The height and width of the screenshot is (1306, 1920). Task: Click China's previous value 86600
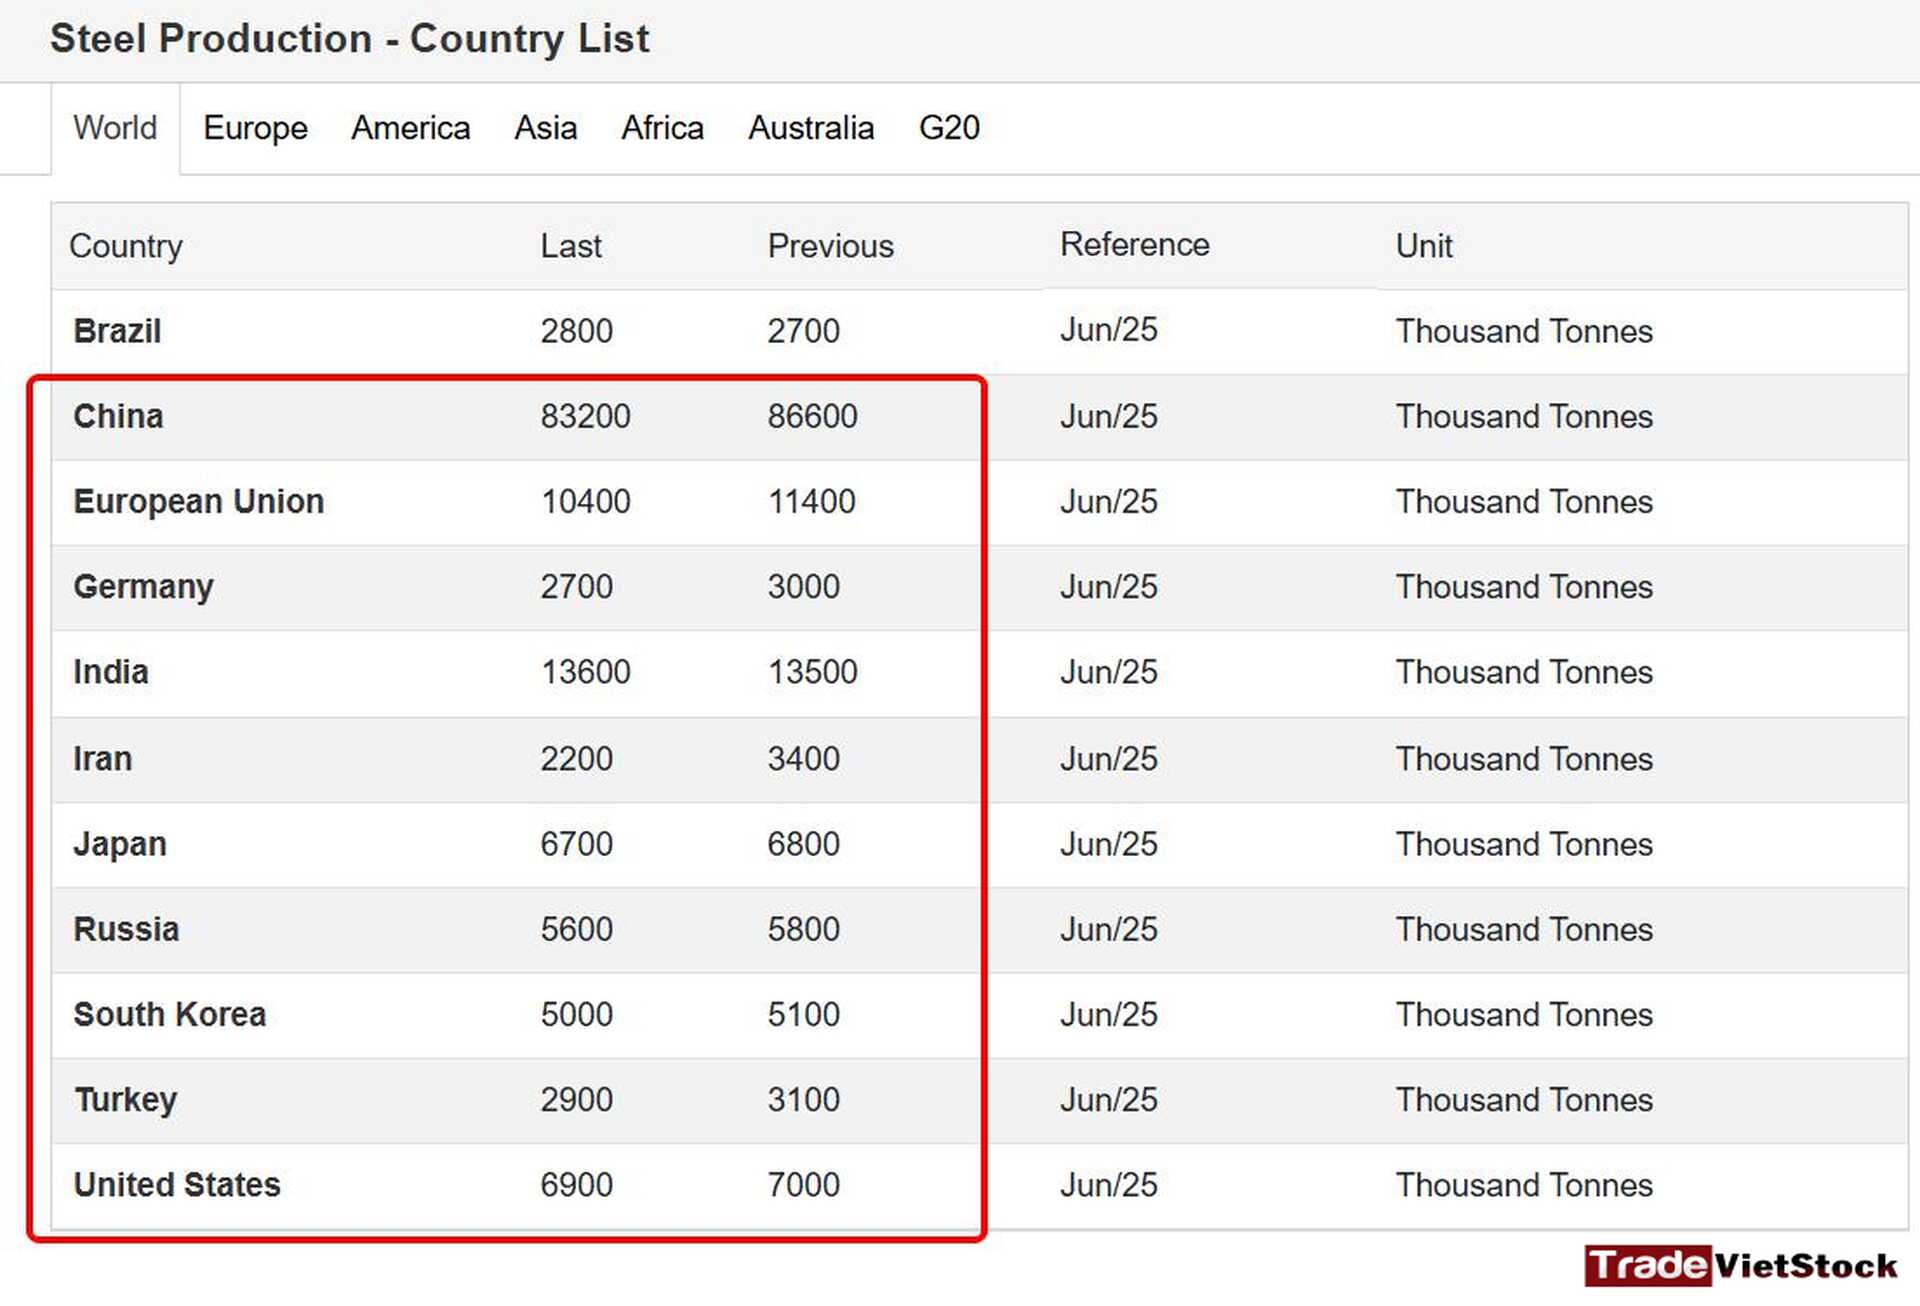tap(812, 416)
